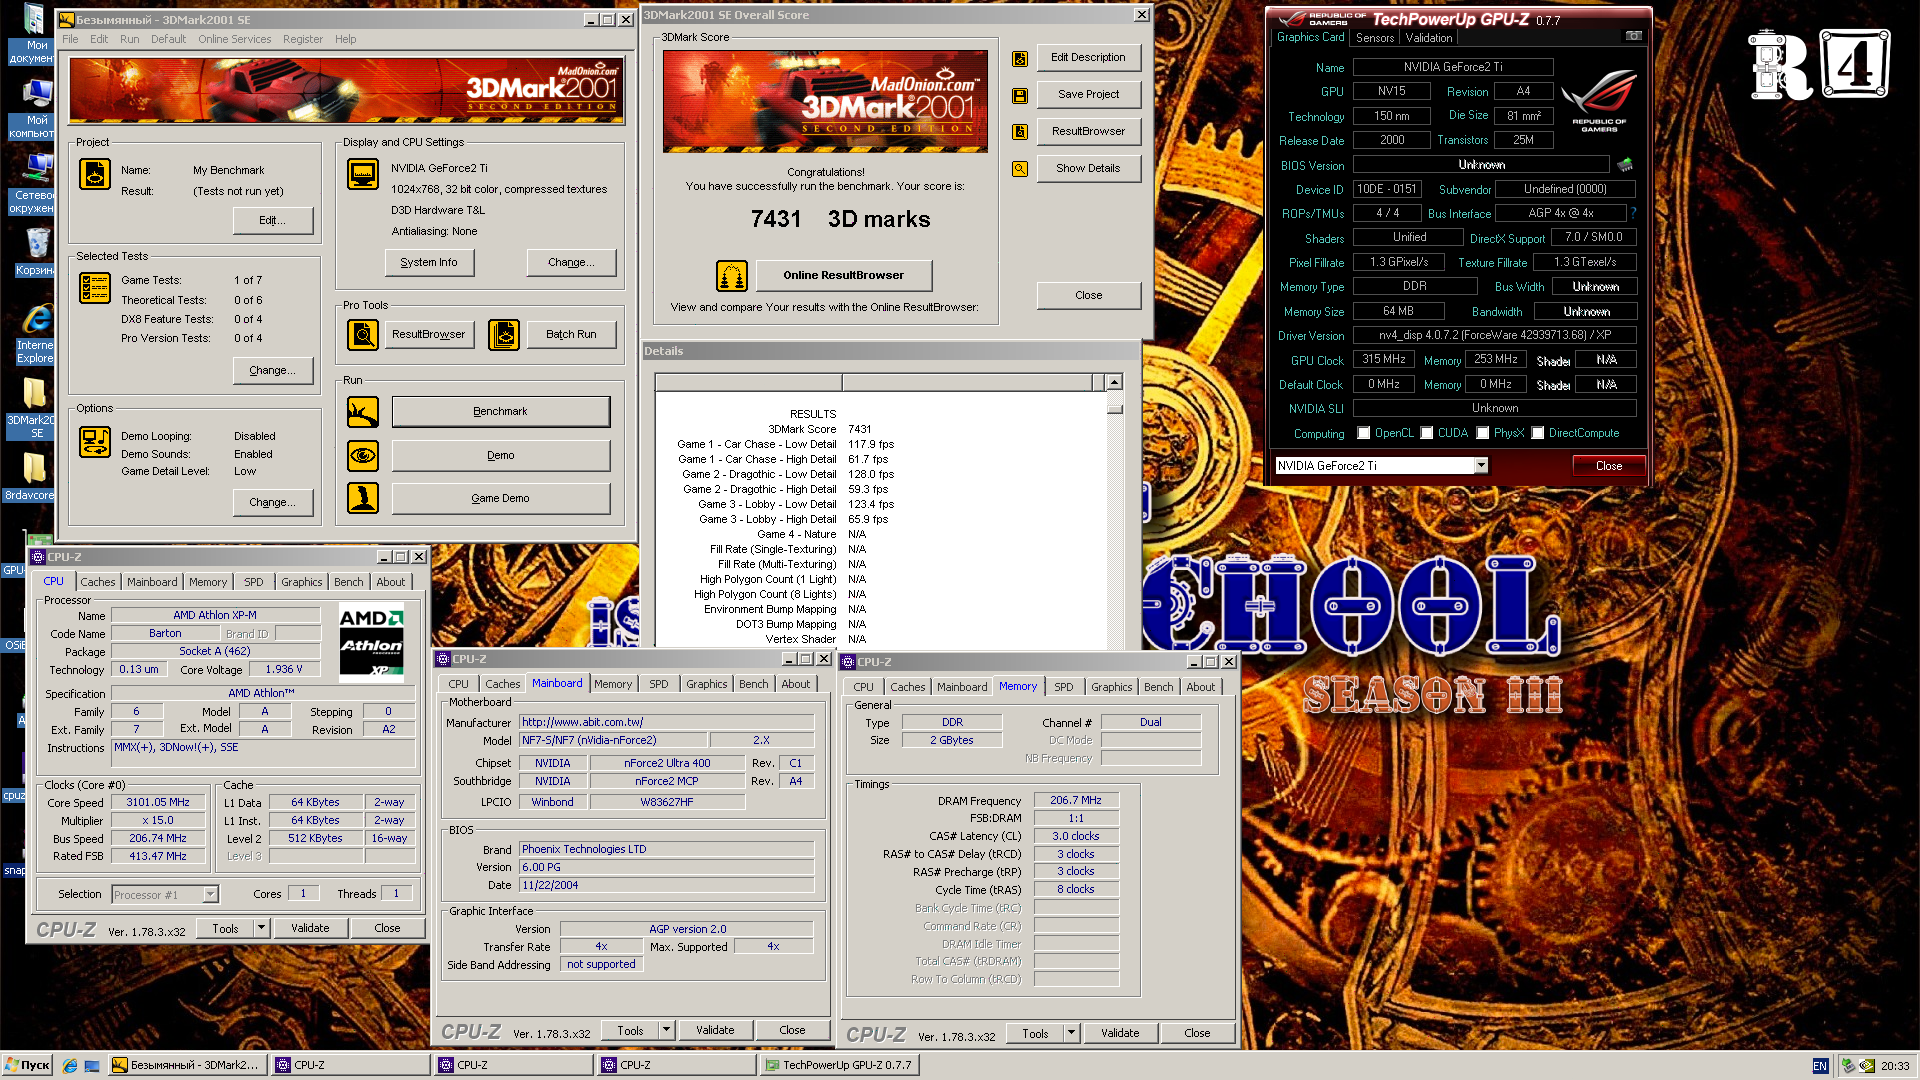1920x1080 pixels.
Task: Click the Demo eye icon
Action: (363, 456)
